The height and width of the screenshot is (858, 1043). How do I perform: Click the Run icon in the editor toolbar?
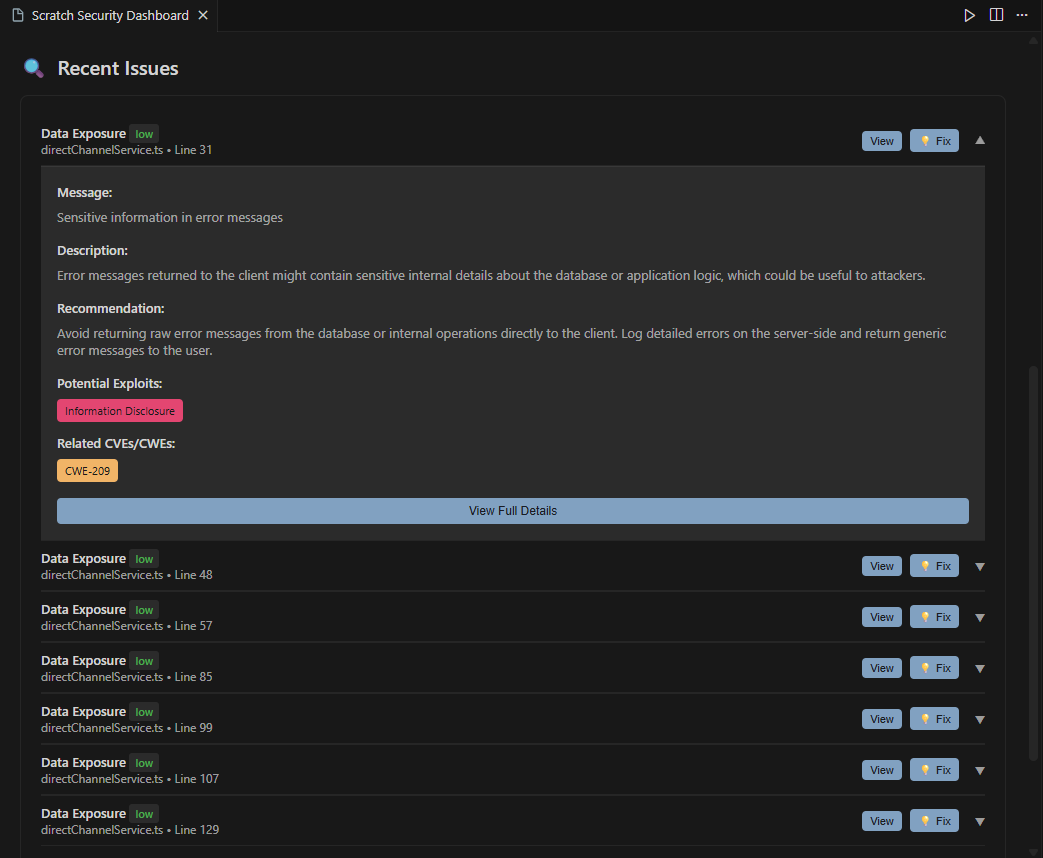[x=968, y=15]
